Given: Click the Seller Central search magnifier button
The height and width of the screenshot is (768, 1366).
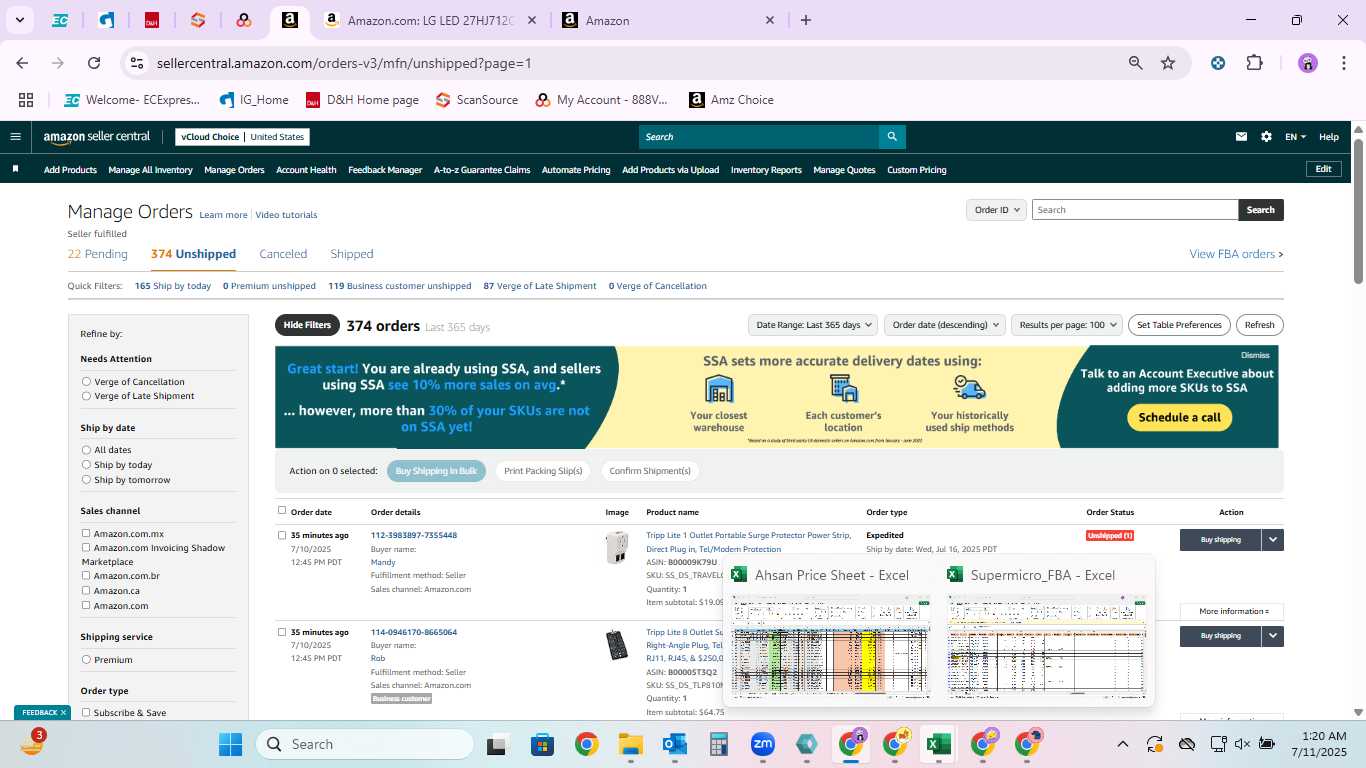Looking at the screenshot, I should click(x=892, y=137).
